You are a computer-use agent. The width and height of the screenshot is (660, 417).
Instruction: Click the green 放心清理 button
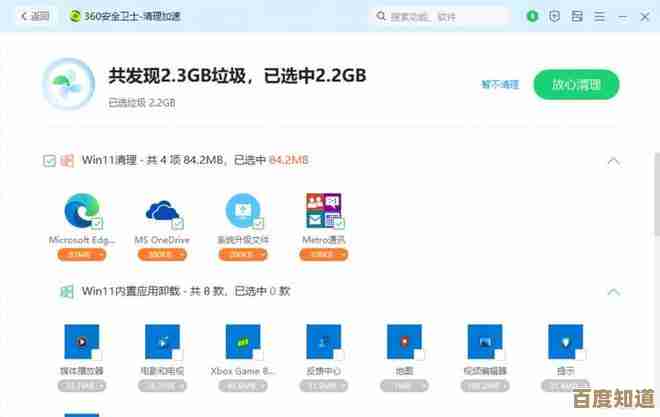pos(576,85)
